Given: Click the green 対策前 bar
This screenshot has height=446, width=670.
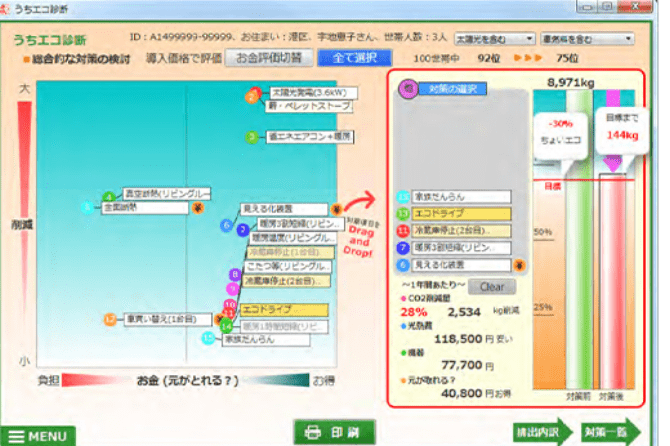Looking at the screenshot, I should (x=579, y=239).
